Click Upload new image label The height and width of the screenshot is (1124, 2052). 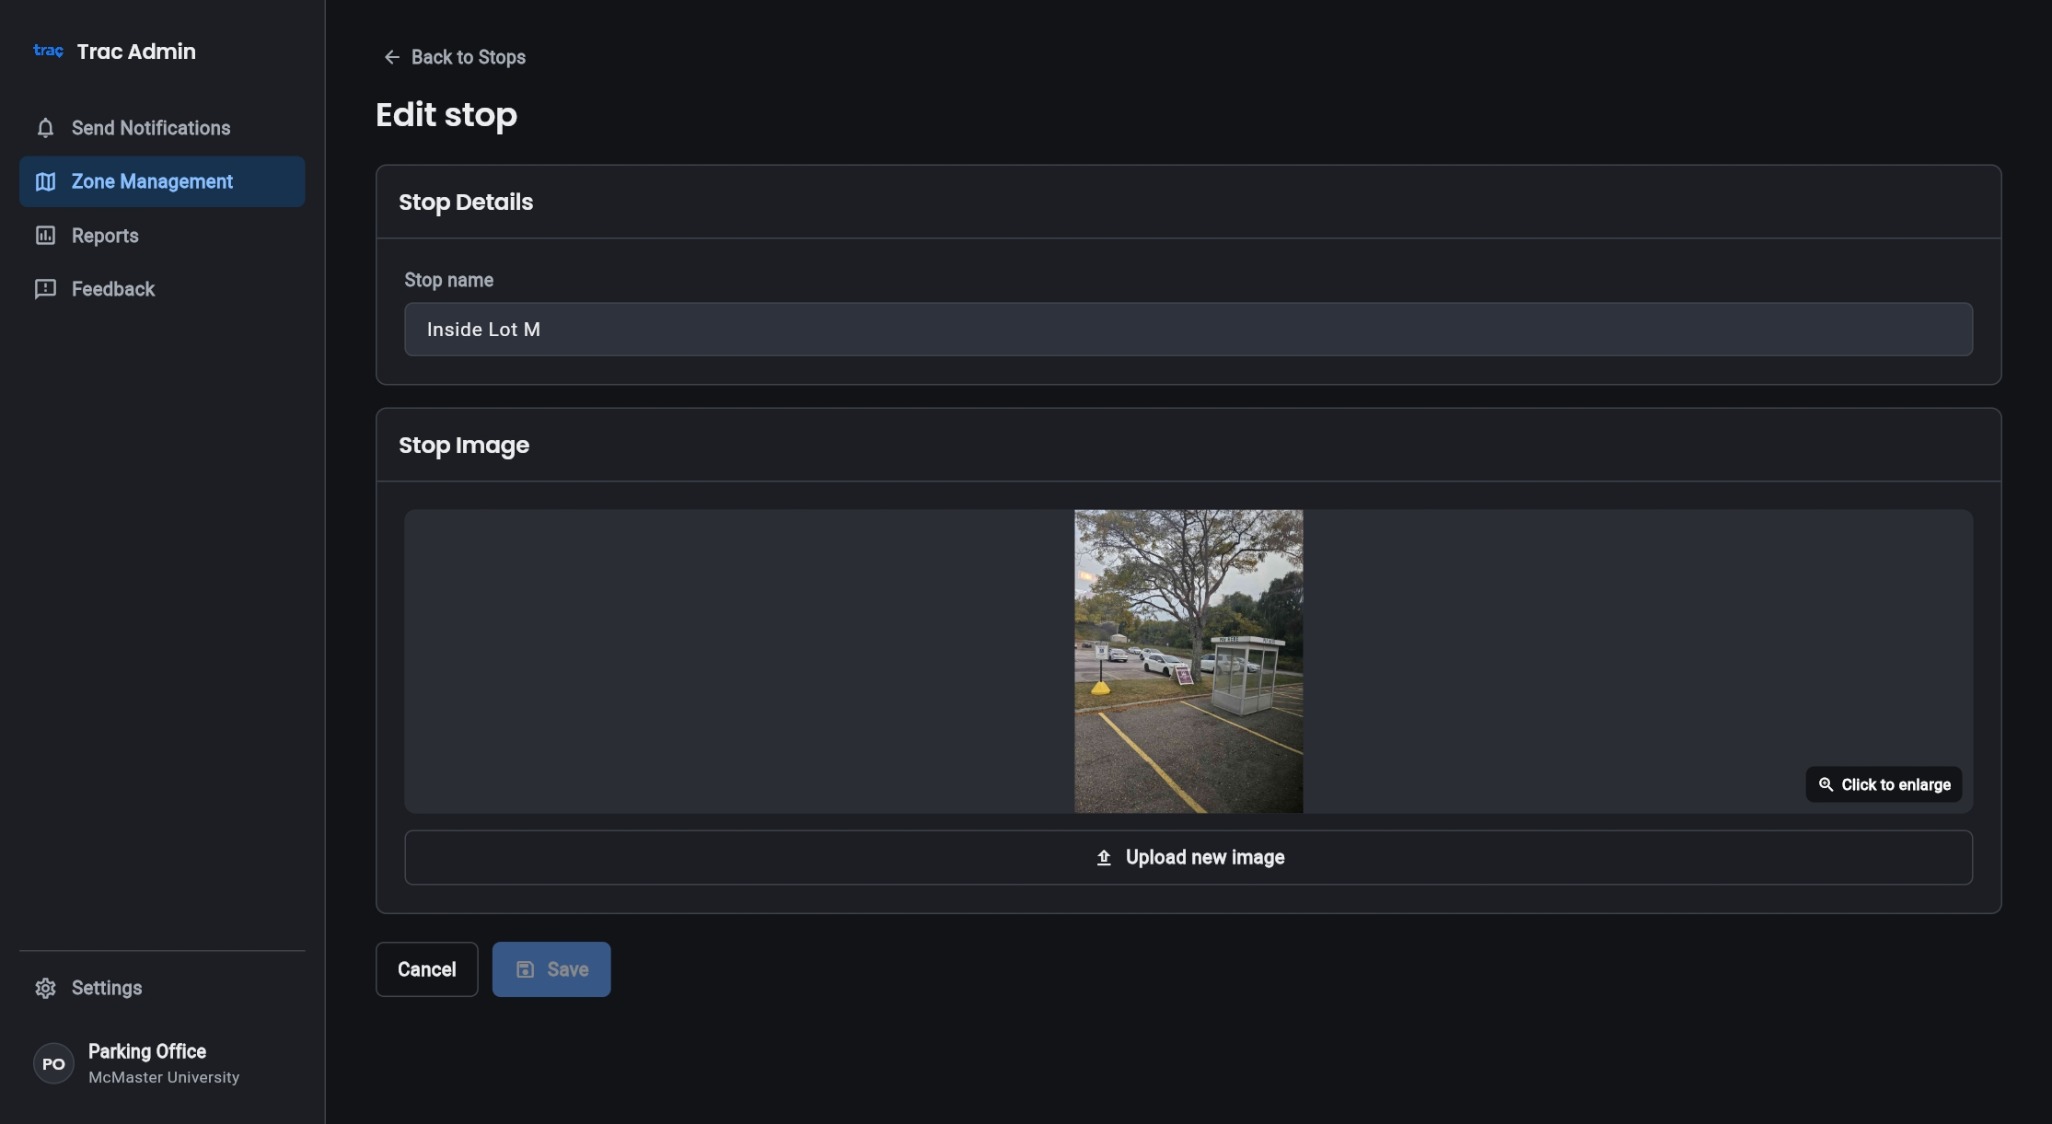(1205, 858)
